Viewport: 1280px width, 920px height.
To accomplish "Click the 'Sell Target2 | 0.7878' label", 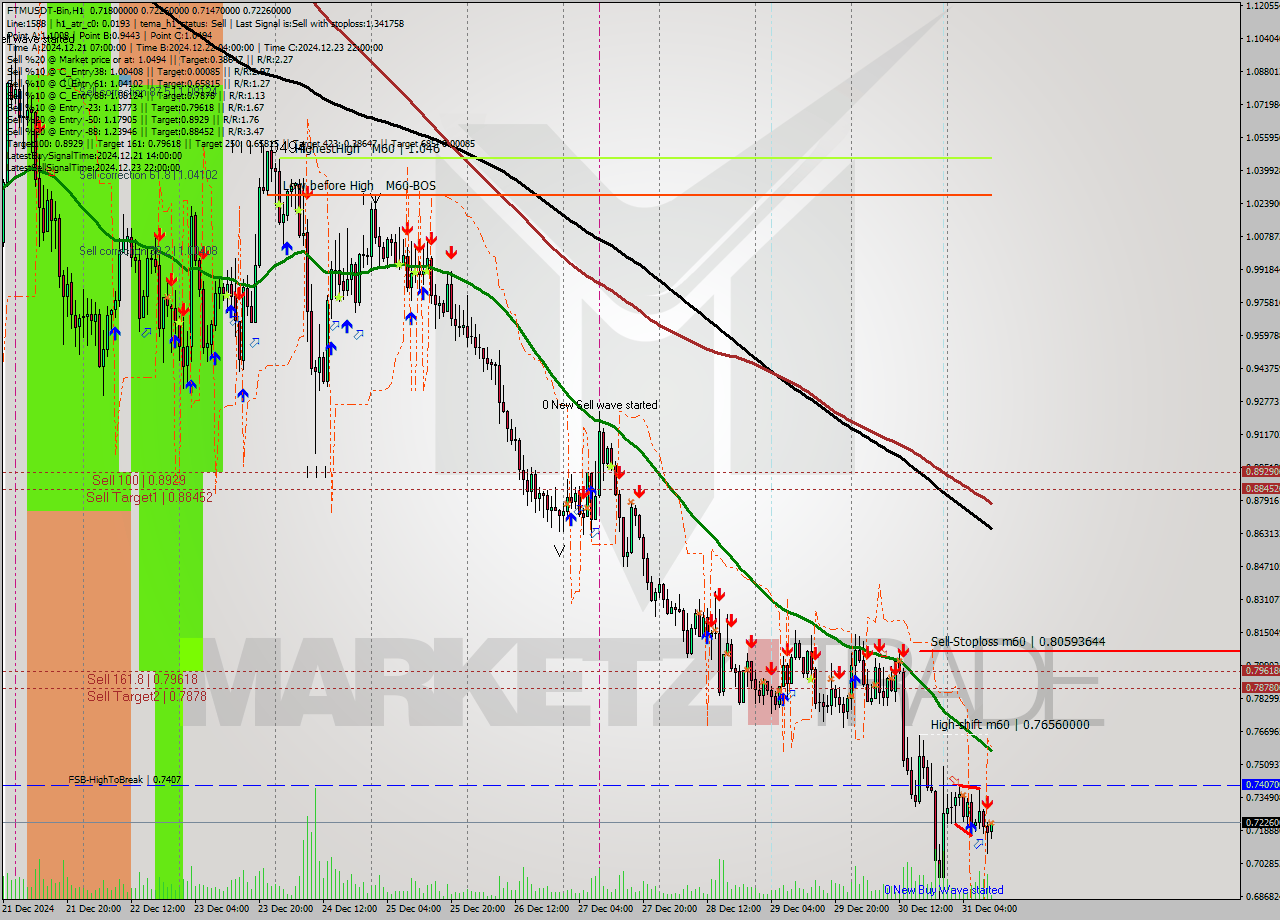I will 146,696.
